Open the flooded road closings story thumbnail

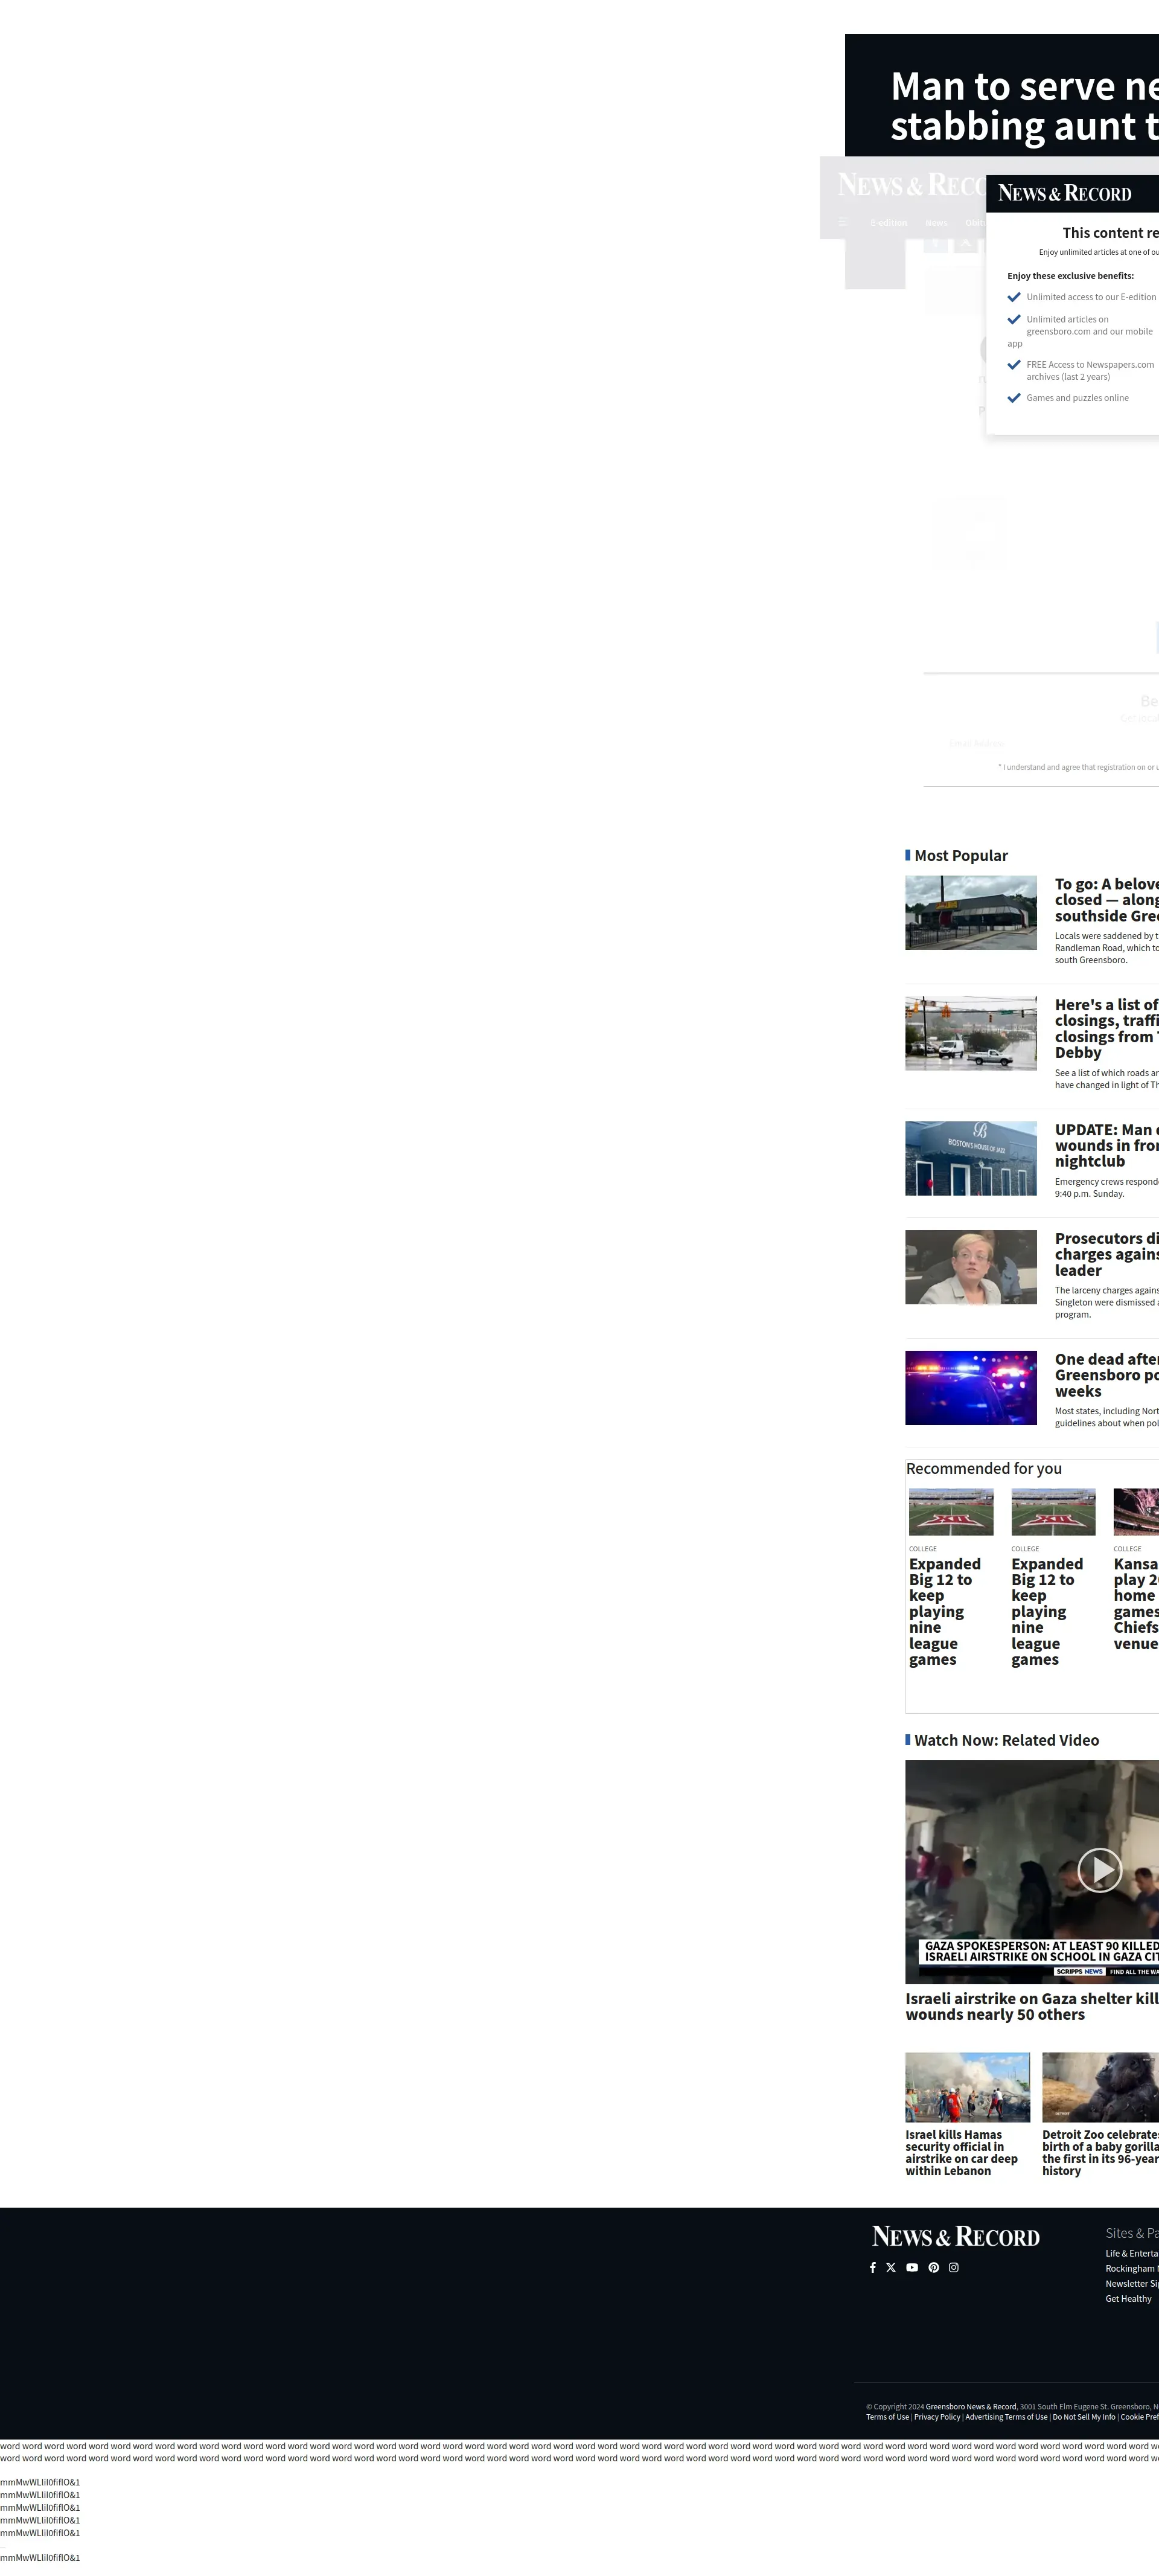pos(971,1033)
